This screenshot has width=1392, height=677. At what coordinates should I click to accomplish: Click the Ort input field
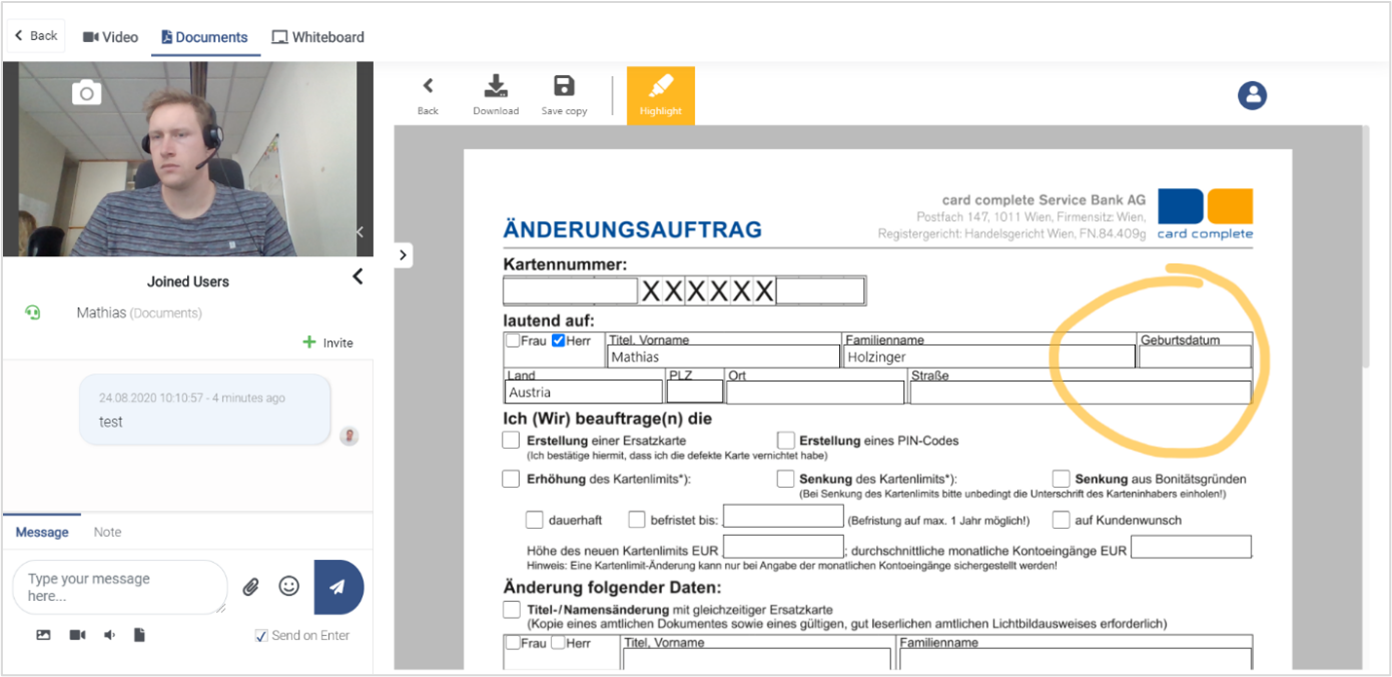[816, 392]
